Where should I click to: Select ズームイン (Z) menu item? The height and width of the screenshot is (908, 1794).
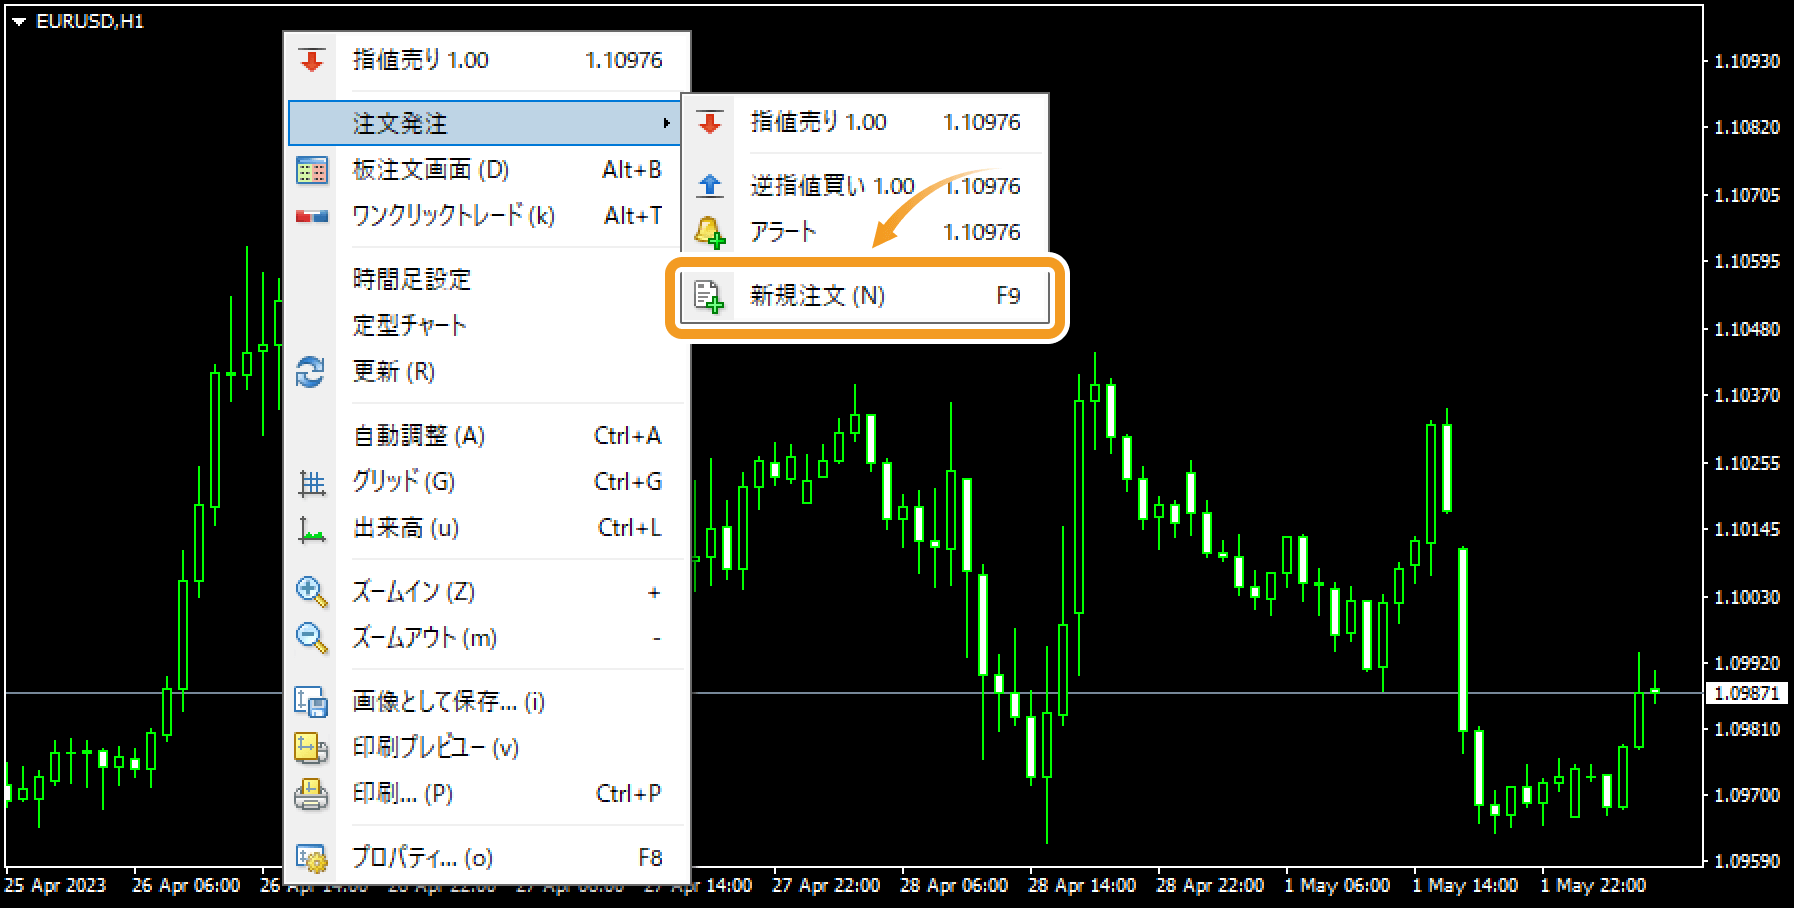coord(487,592)
